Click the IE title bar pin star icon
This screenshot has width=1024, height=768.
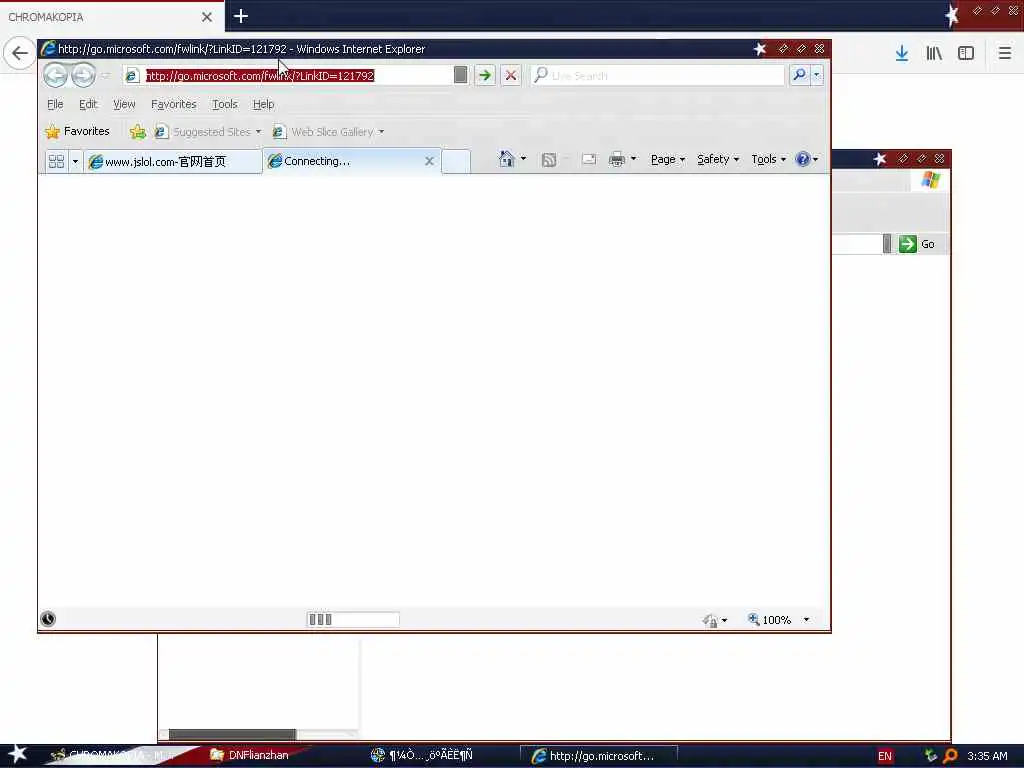pyautogui.click(x=760, y=48)
